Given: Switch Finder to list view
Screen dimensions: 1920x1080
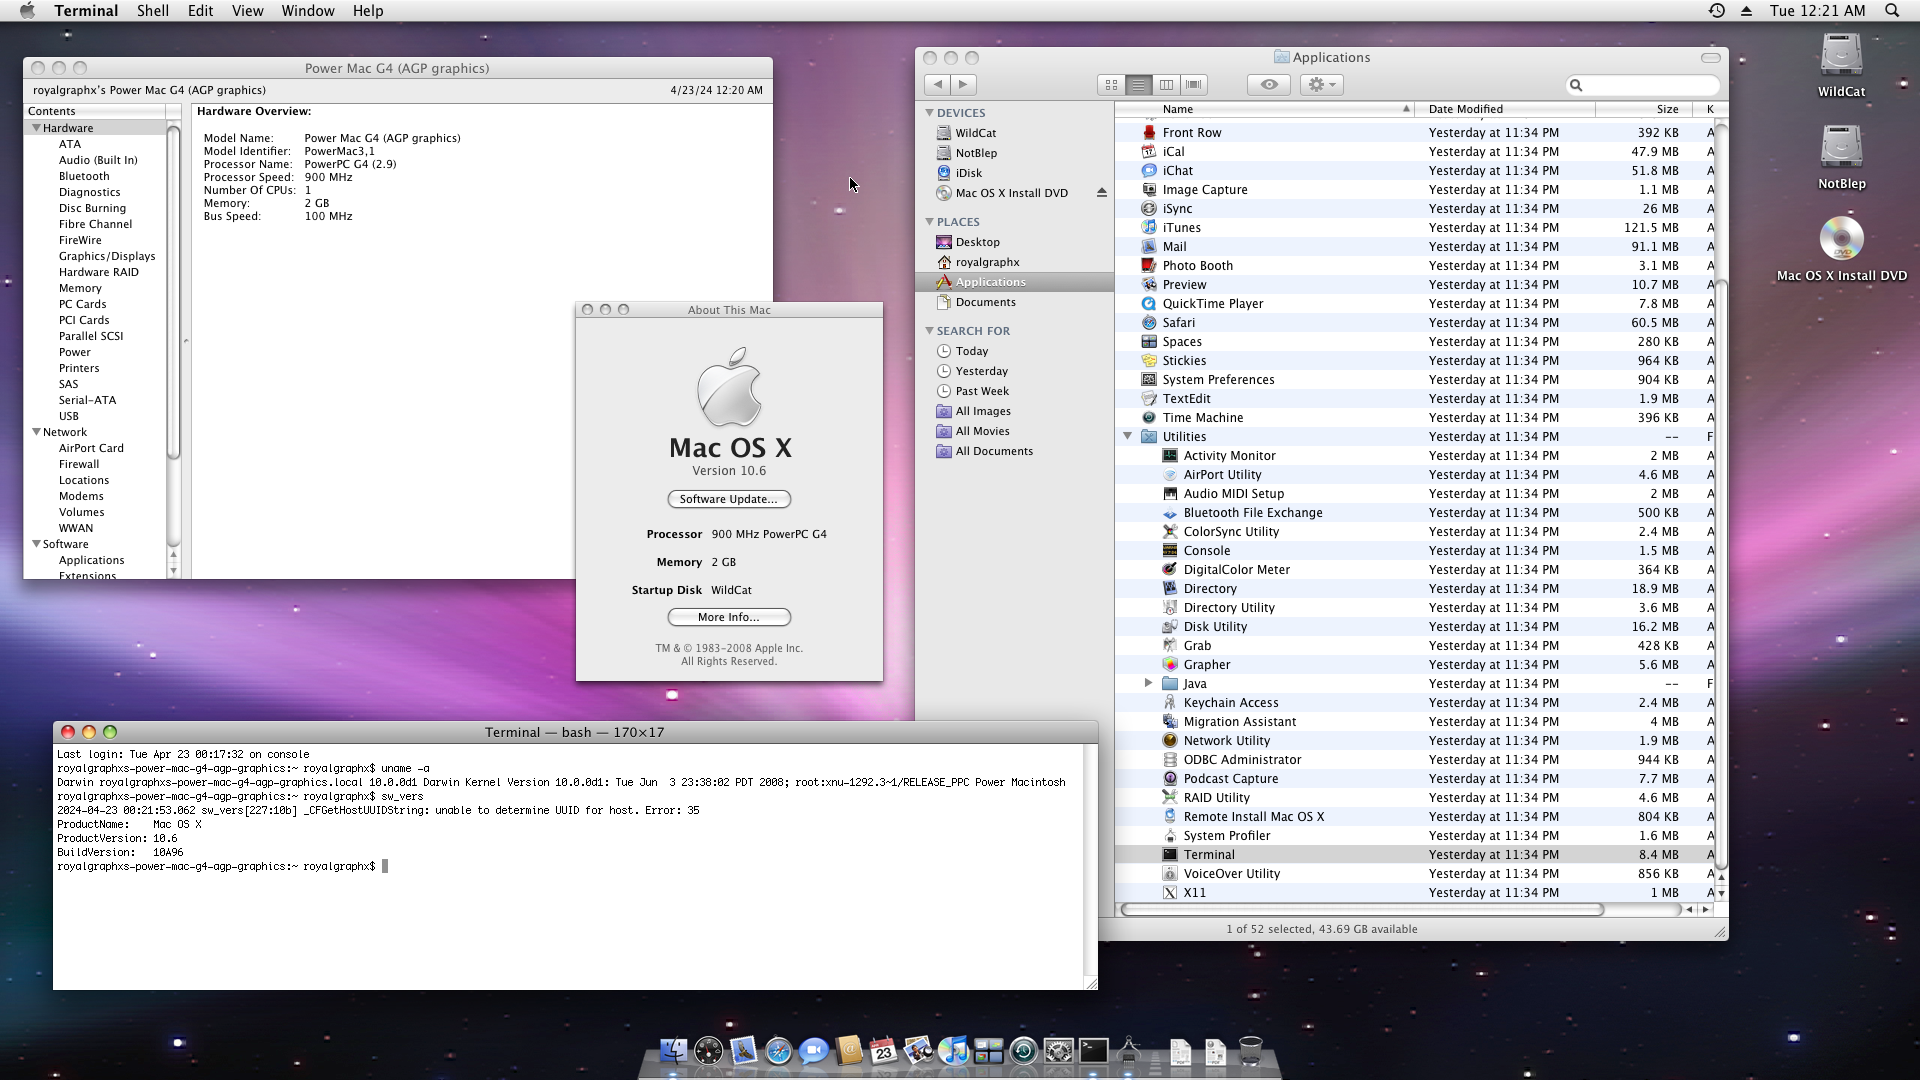Looking at the screenshot, I should 1138,85.
